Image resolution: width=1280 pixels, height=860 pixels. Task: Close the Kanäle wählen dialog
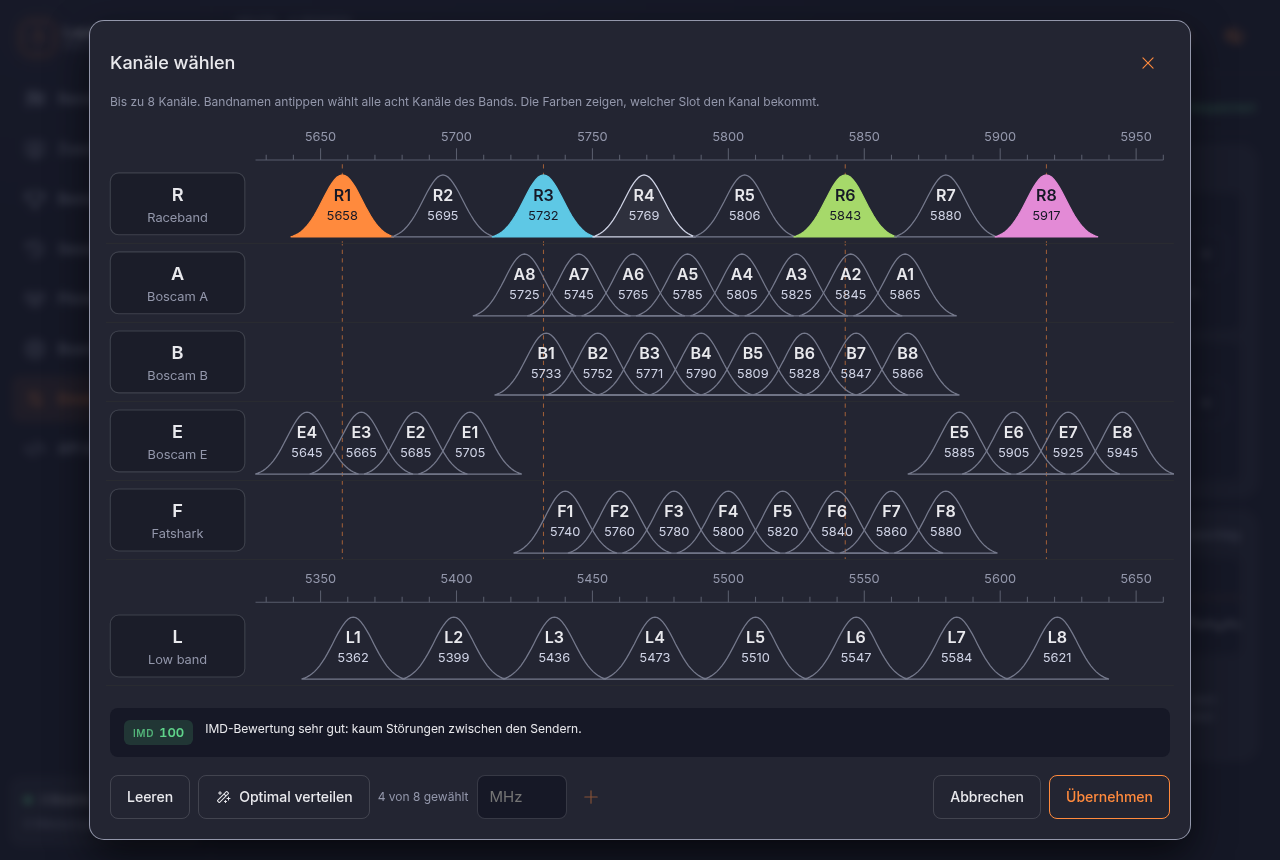coord(1148,63)
